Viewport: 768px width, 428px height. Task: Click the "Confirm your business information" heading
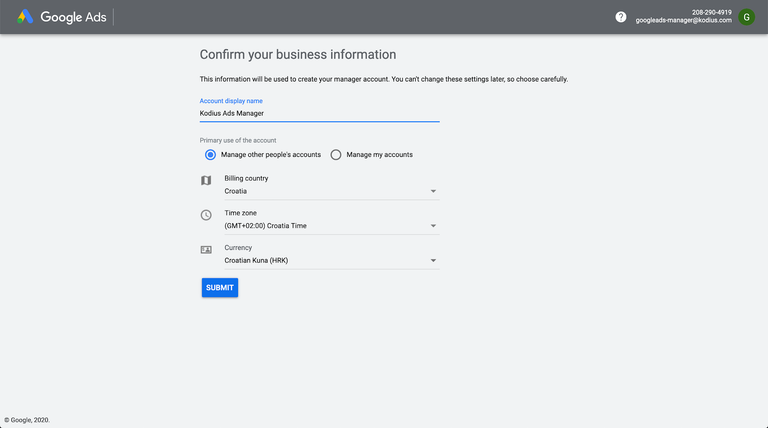[x=298, y=55]
